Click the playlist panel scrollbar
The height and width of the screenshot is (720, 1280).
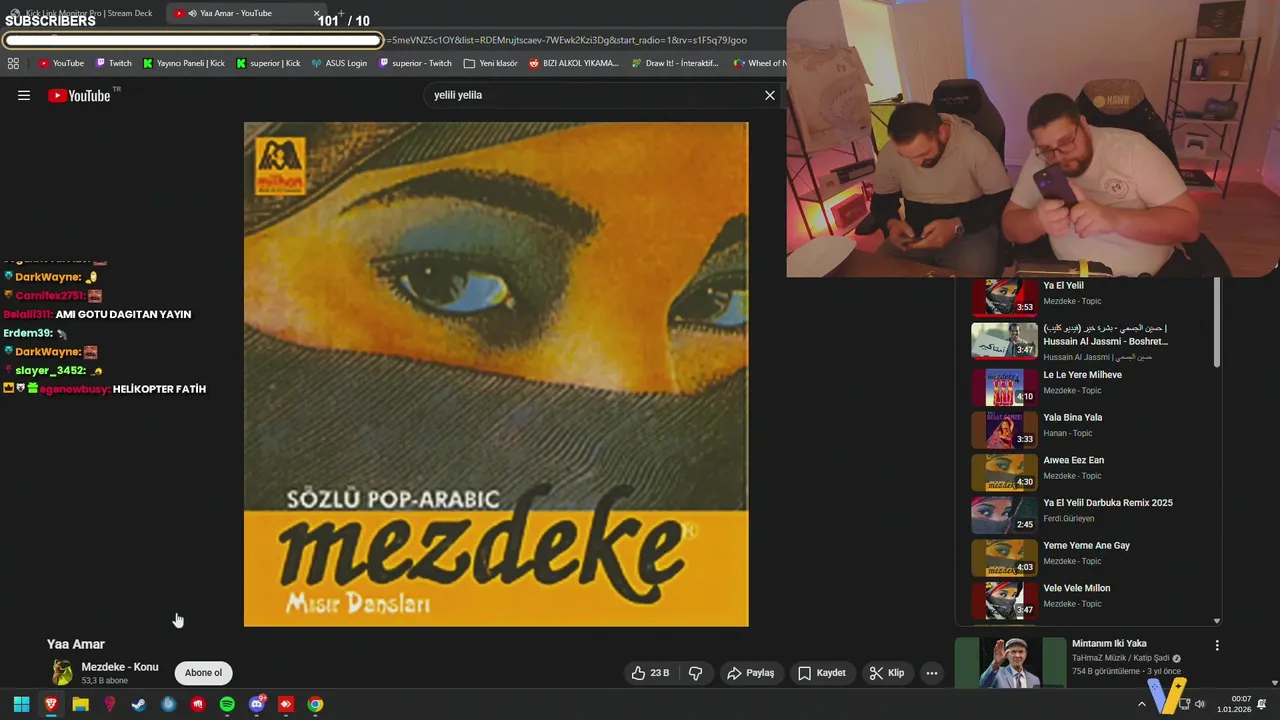(1217, 322)
